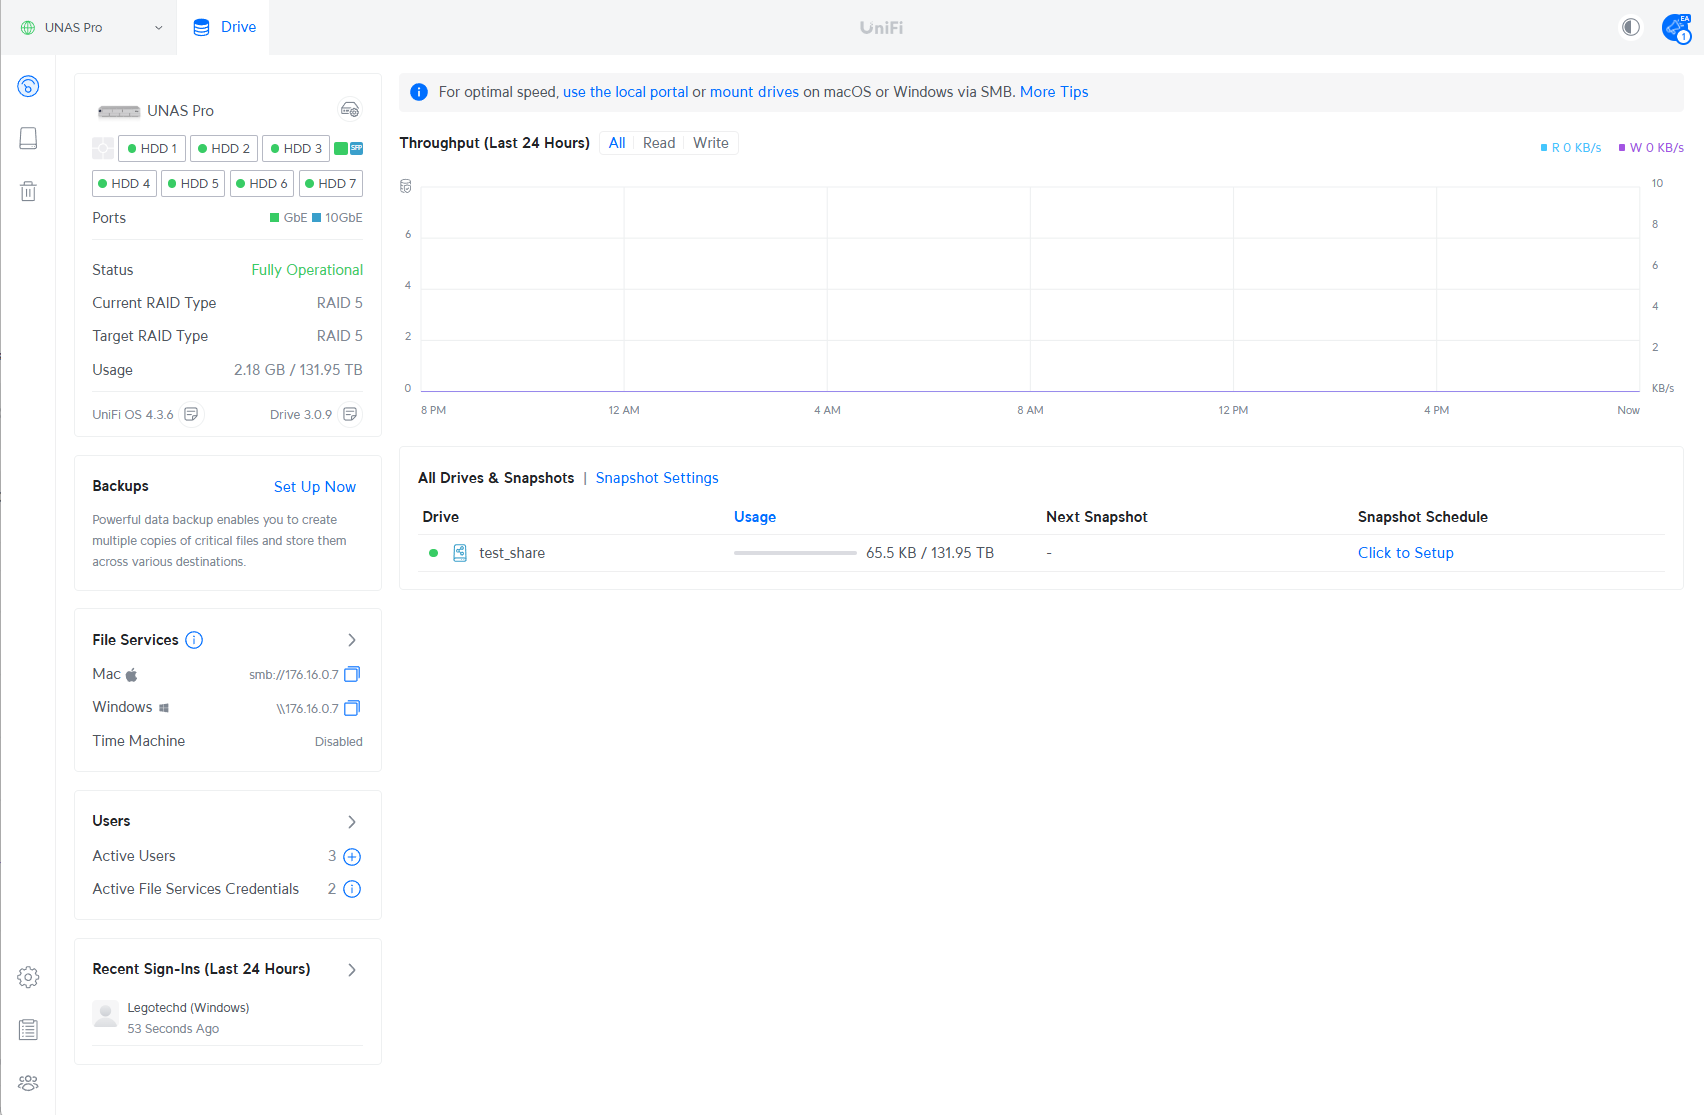Click Usage value 2.18 GB / 131.95 TB
The image size is (1704, 1115).
tap(298, 370)
